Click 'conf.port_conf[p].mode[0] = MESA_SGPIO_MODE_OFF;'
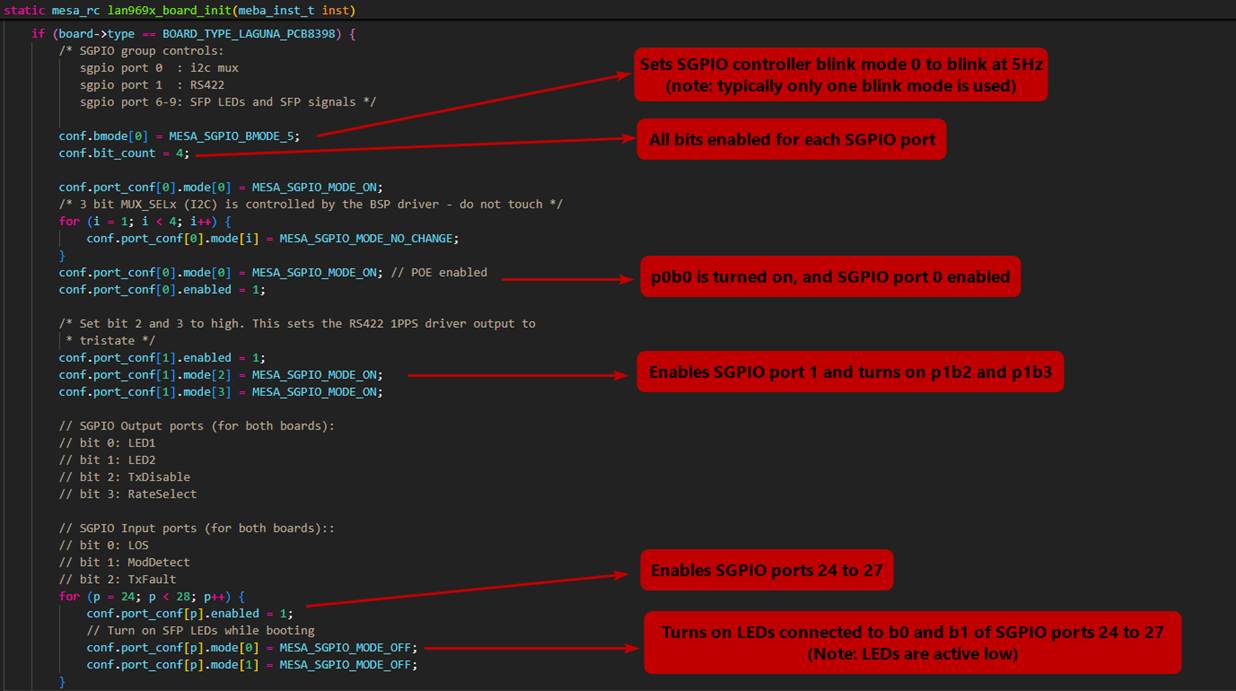 [252, 646]
